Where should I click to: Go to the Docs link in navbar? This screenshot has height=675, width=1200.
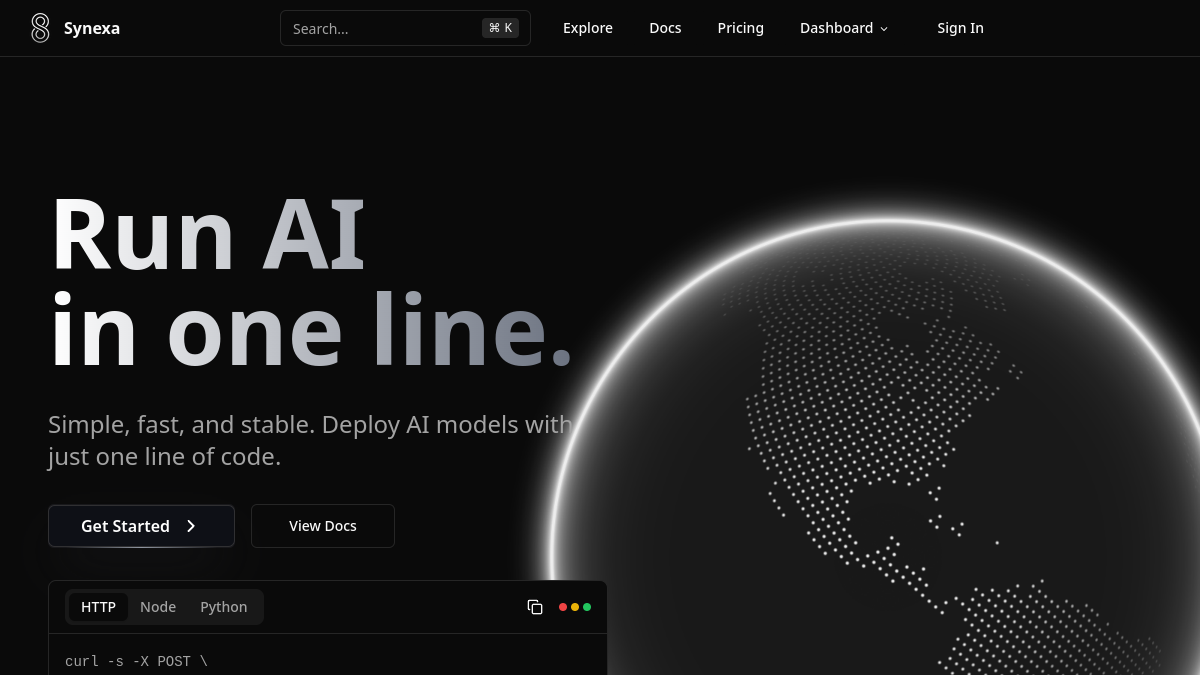(x=665, y=28)
